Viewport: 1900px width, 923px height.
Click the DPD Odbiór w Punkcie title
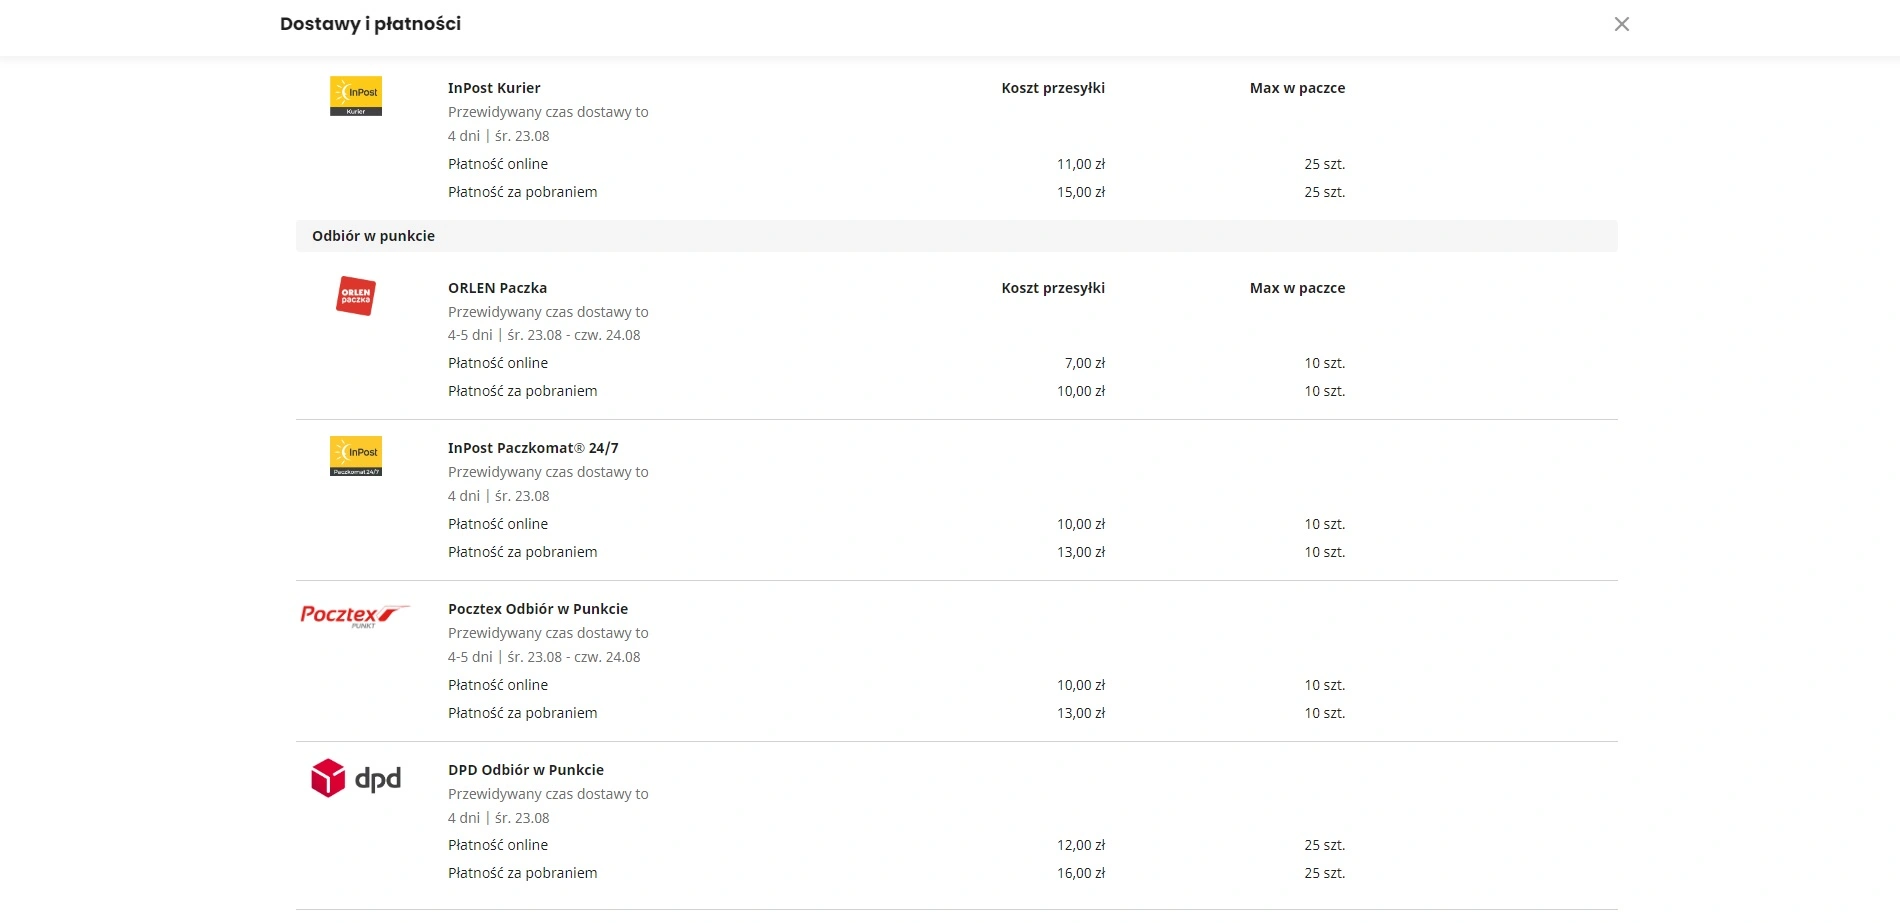pos(526,770)
